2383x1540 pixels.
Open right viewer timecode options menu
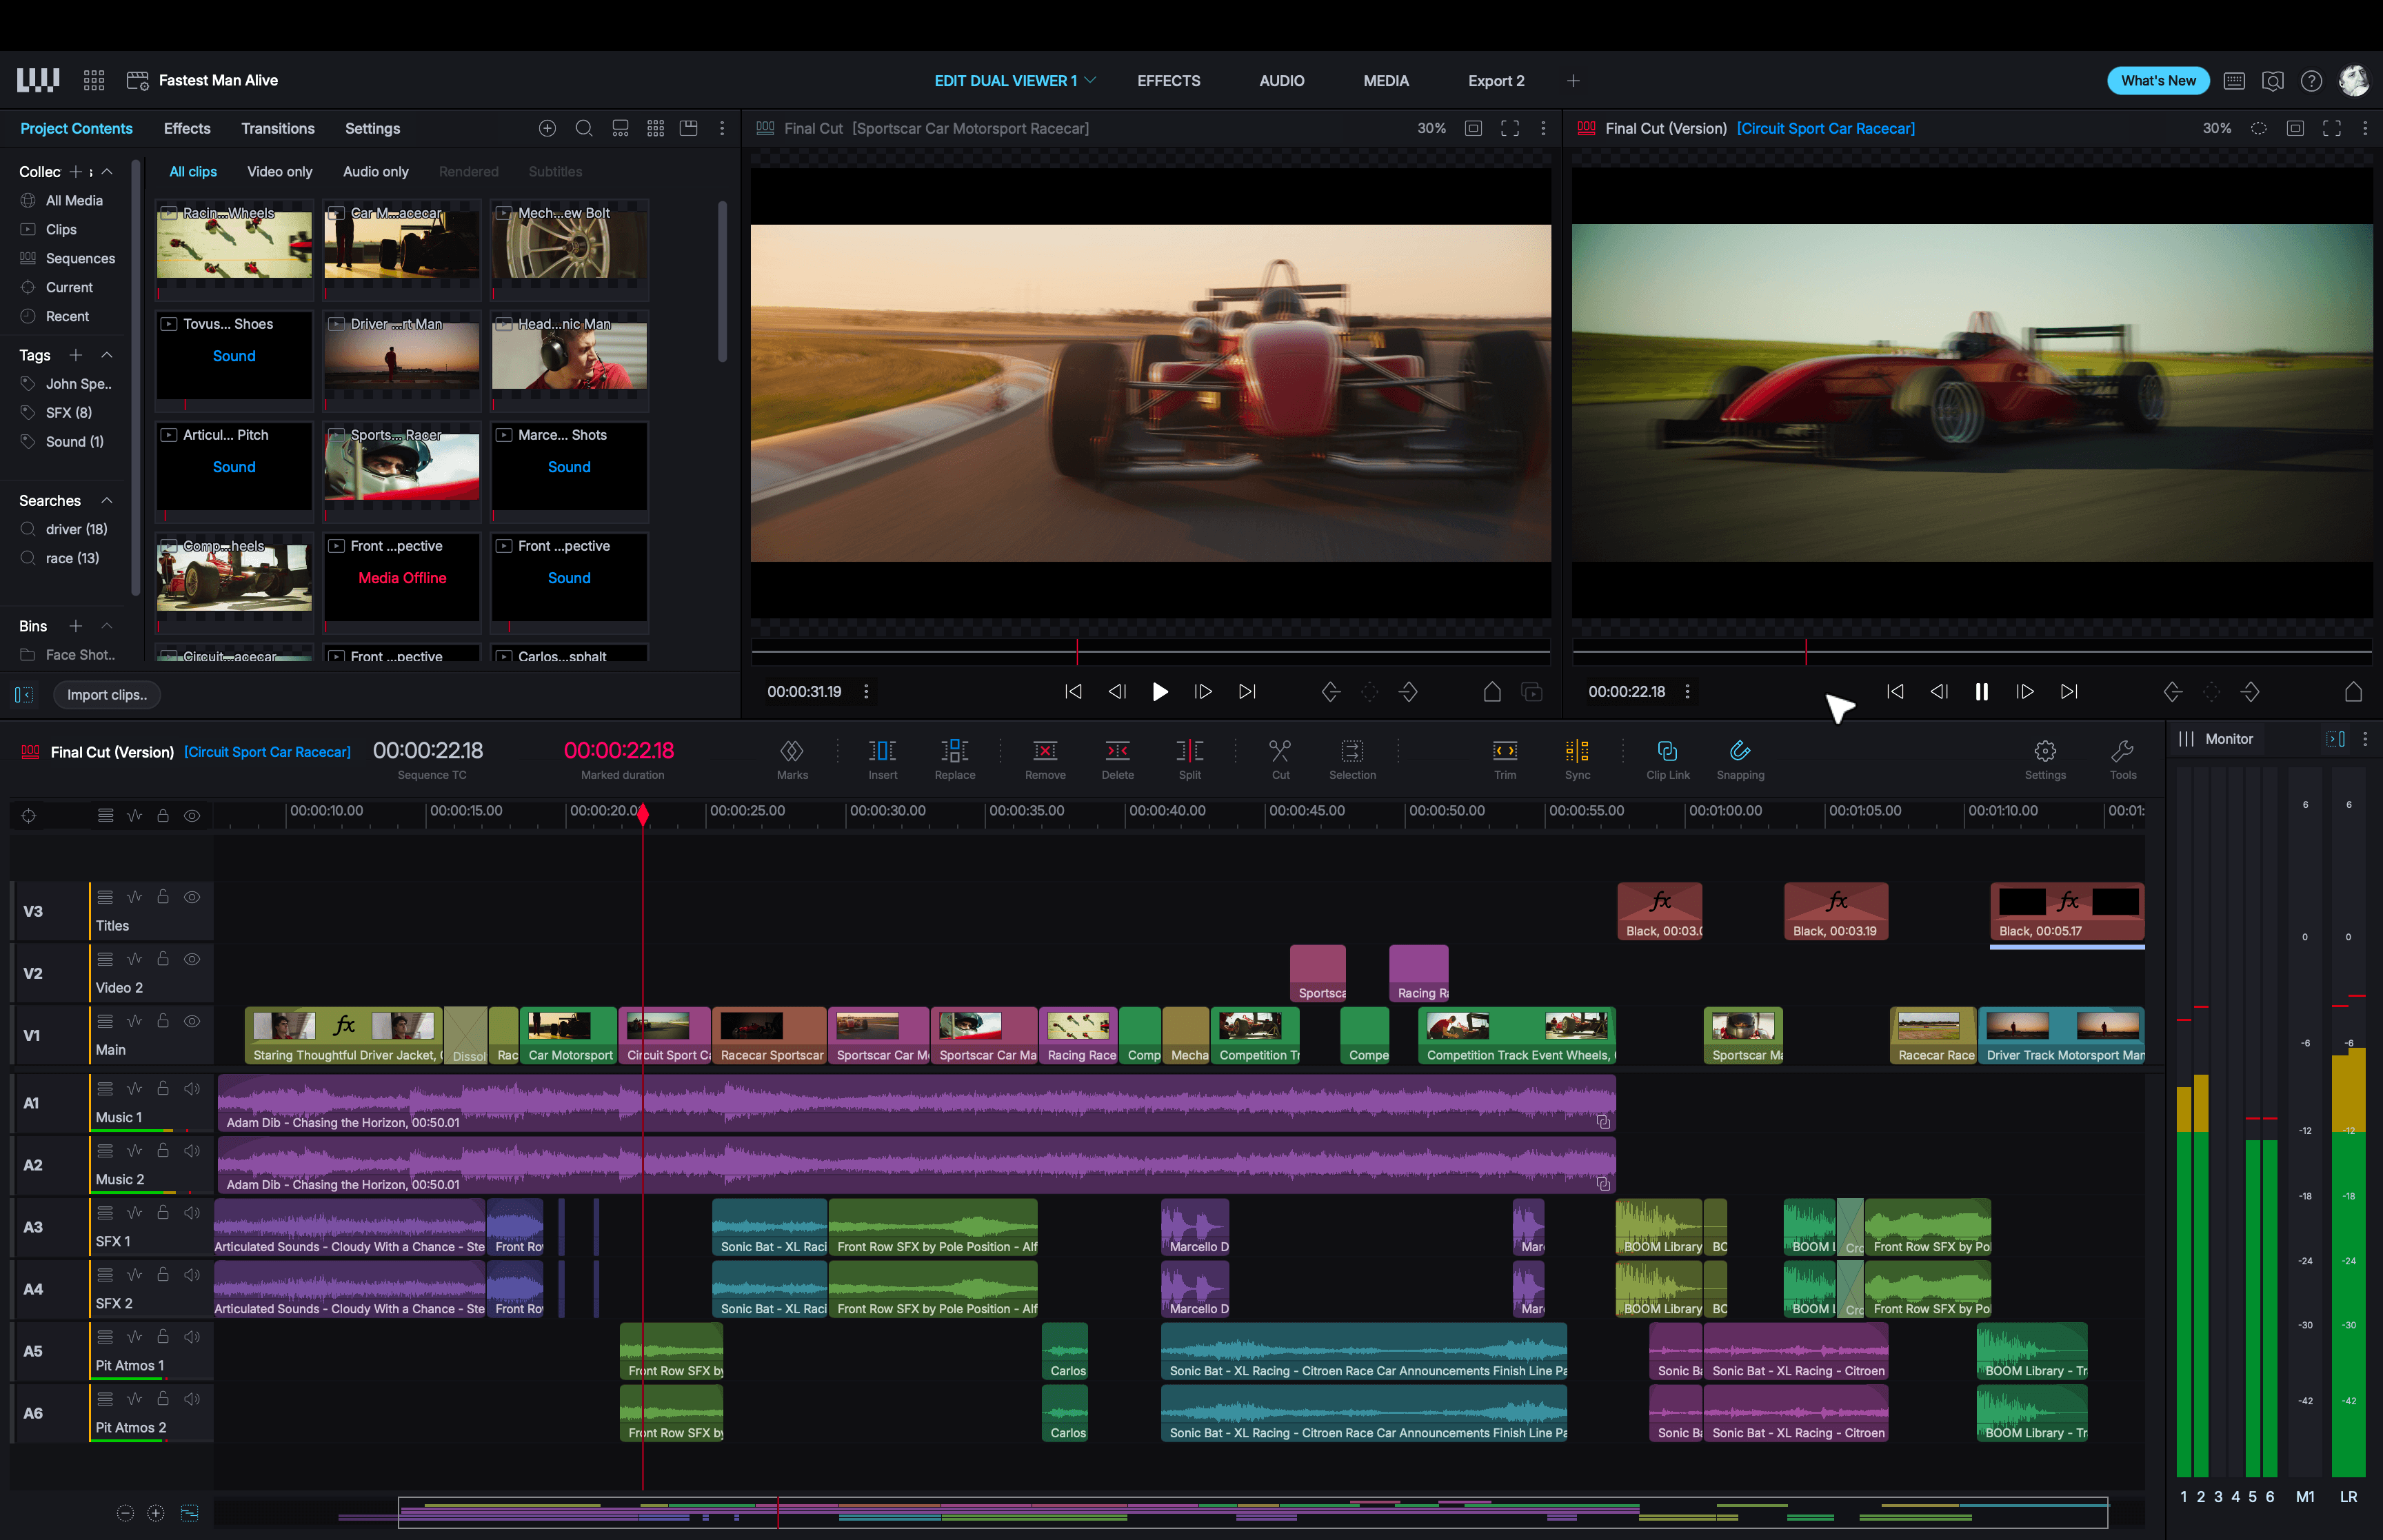[1687, 692]
